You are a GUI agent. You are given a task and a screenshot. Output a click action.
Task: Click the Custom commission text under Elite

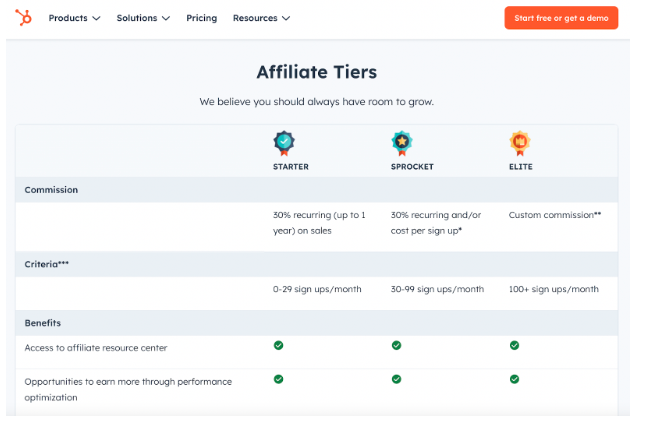click(x=554, y=215)
